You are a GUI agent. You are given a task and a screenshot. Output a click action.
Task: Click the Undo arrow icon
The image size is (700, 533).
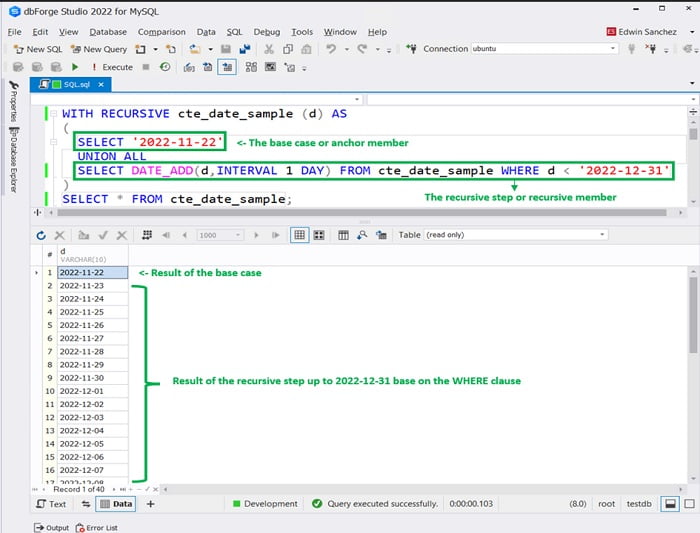coord(331,49)
